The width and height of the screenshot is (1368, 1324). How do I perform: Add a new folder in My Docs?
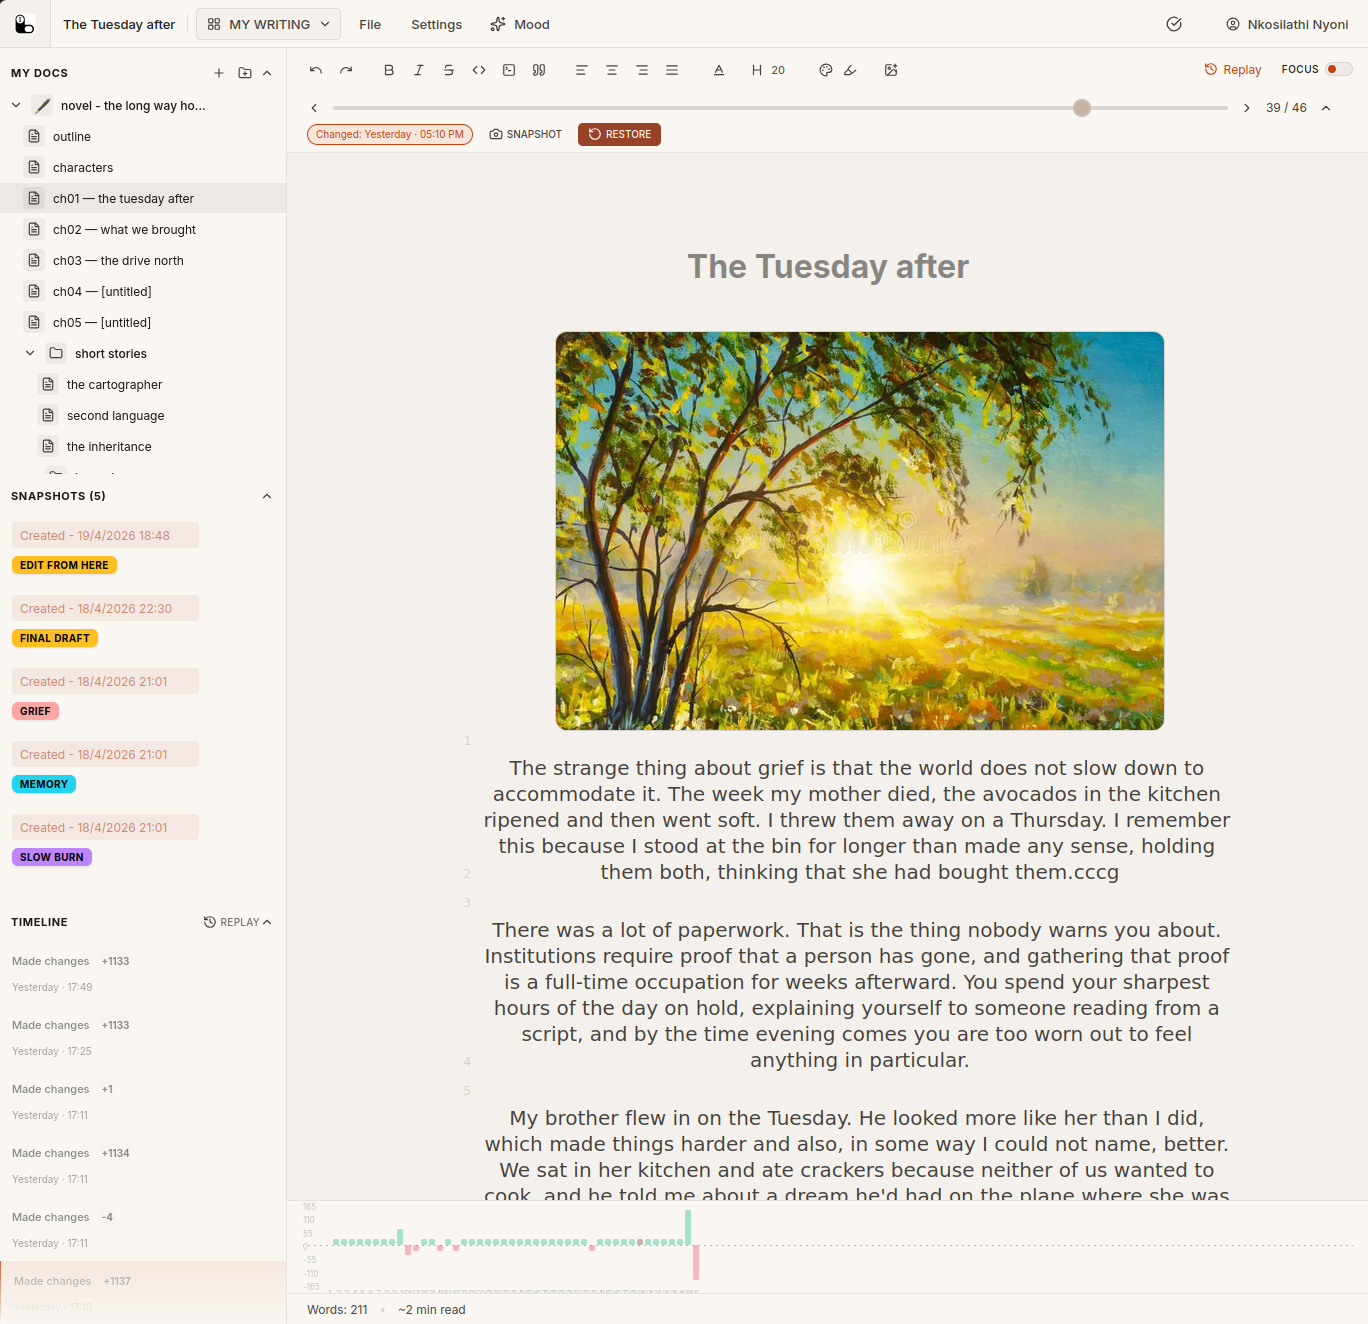coord(245,73)
